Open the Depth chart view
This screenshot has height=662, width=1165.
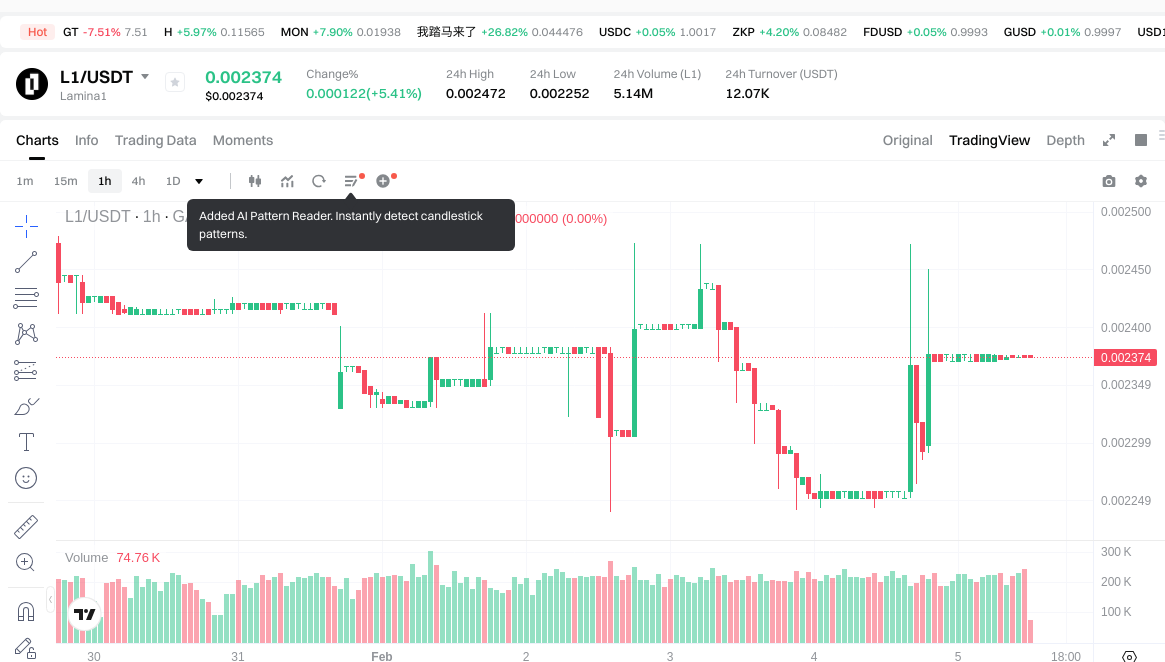click(x=1065, y=140)
